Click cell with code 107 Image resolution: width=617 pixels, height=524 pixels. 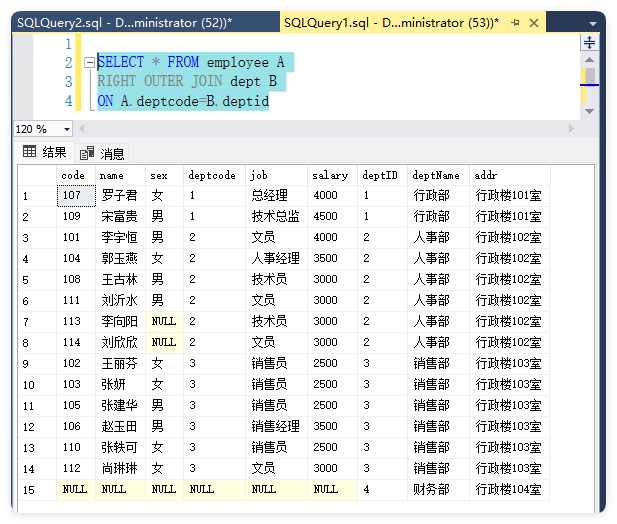76,196
